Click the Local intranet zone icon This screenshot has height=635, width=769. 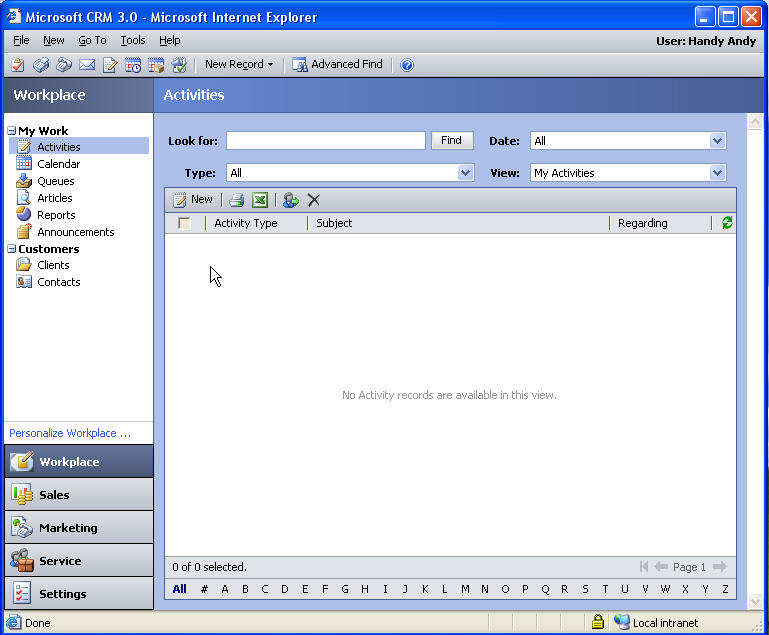[x=622, y=622]
